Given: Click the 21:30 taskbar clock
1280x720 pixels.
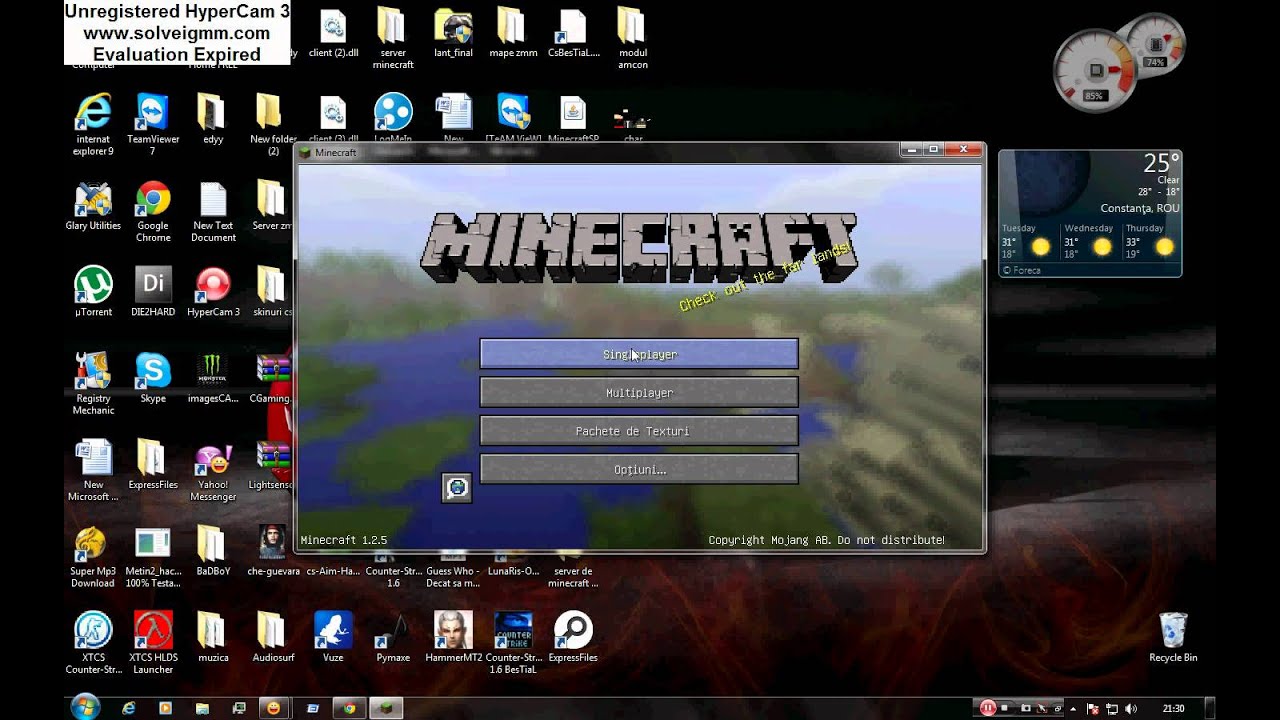Looking at the screenshot, I should tap(1174, 708).
